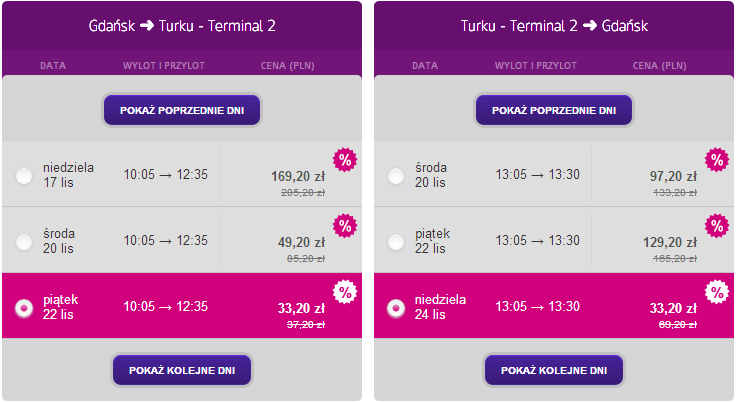Click the 169,20 zł outbound price
This screenshot has height=402, width=737.
(298, 176)
